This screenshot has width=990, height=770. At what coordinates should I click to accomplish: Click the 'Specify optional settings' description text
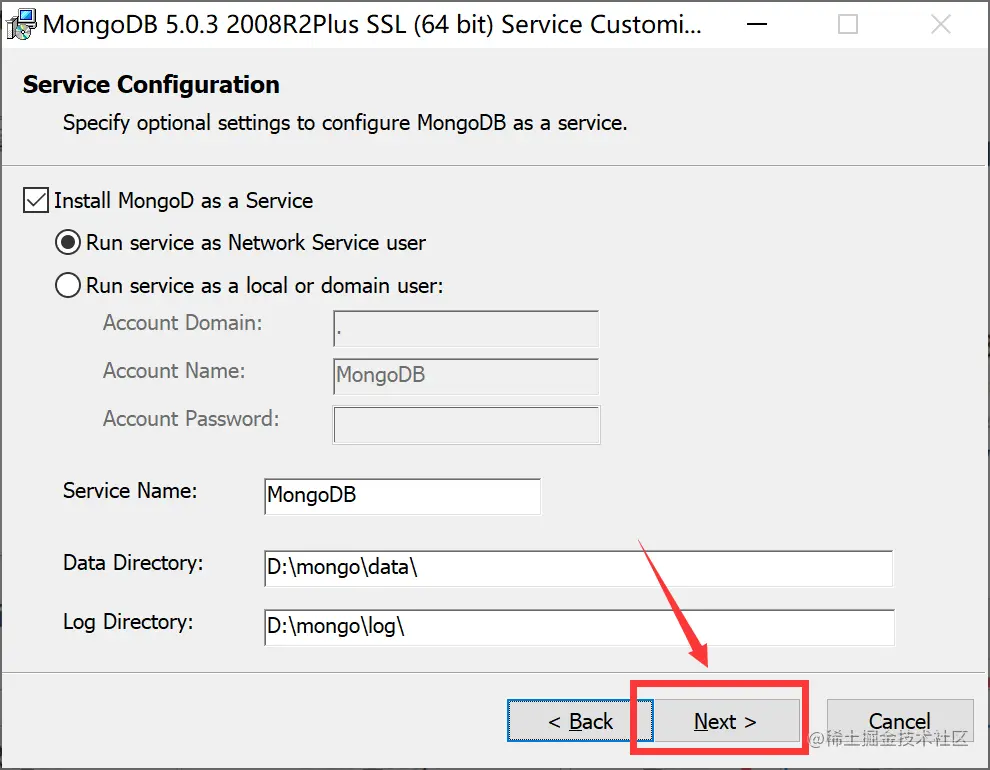(345, 122)
